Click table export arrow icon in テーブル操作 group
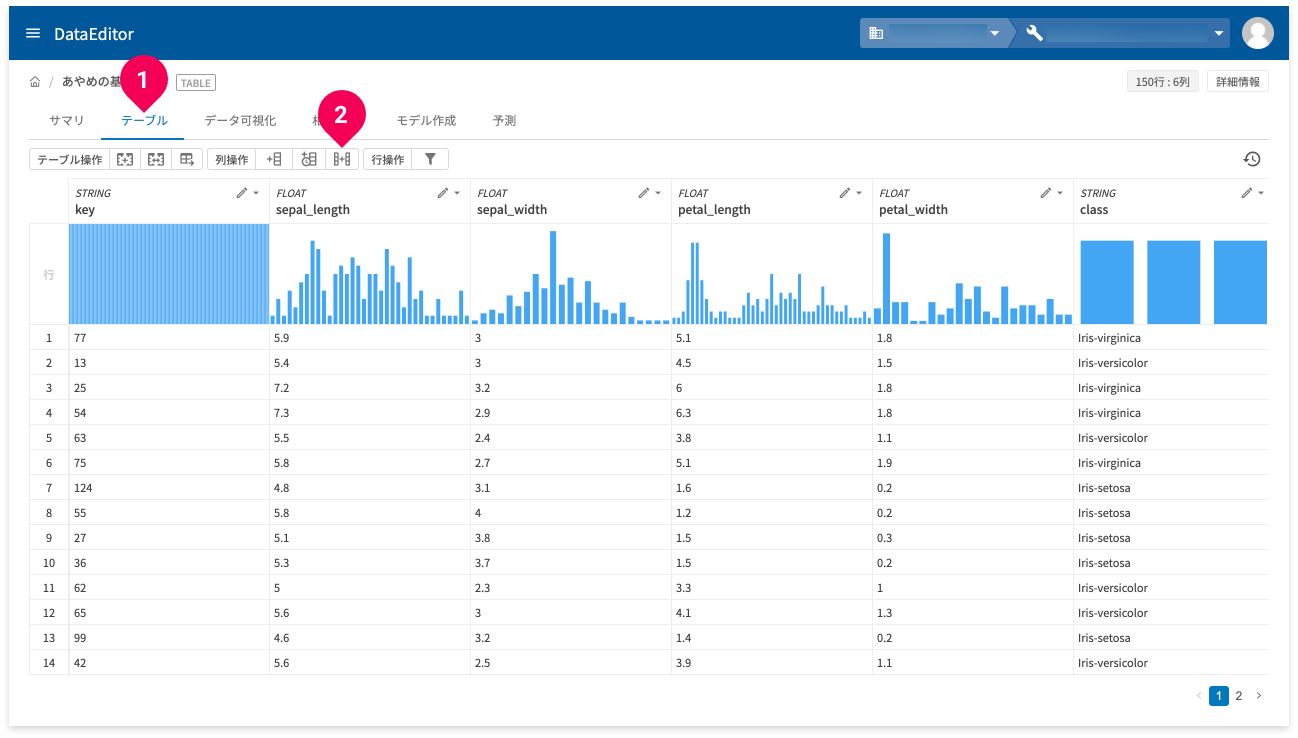The height and width of the screenshot is (738, 1298). [187, 159]
